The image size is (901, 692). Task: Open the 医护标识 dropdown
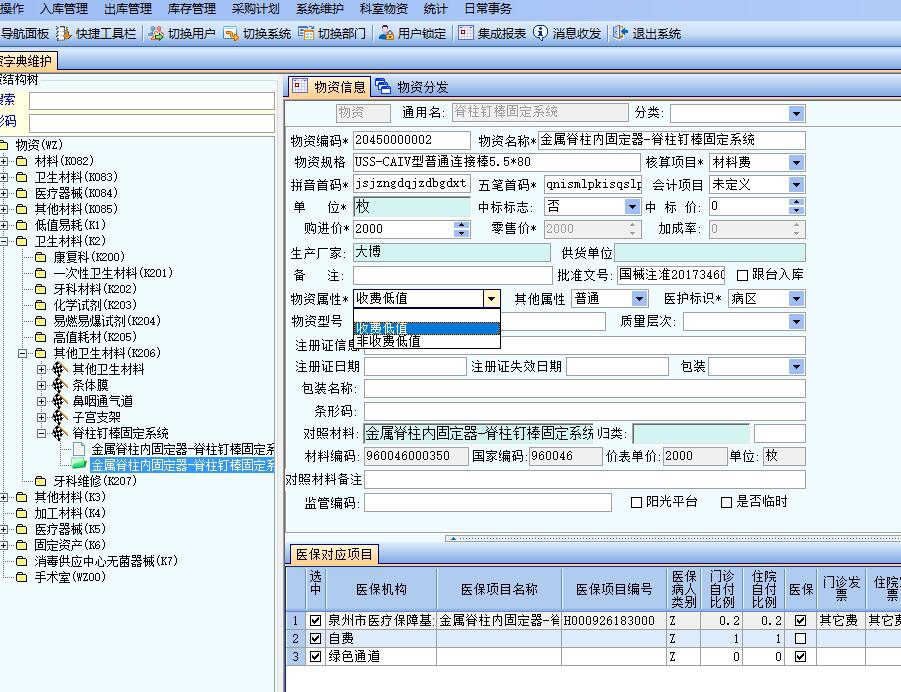coord(796,299)
